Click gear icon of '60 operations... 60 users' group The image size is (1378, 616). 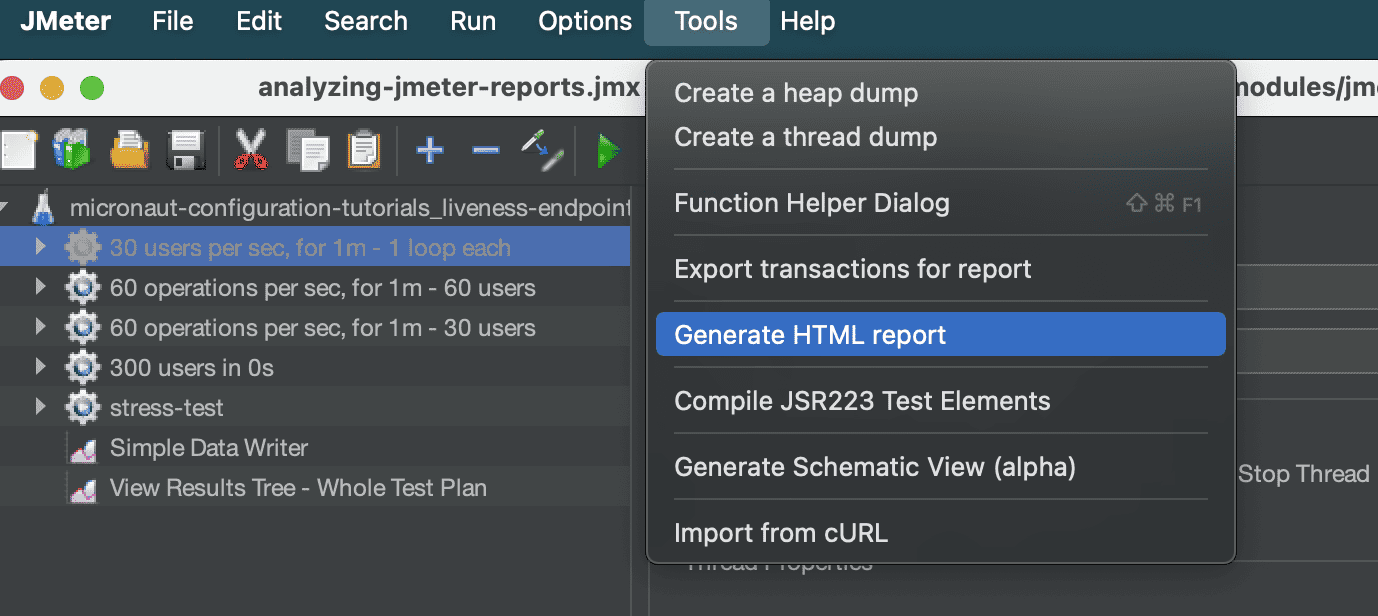click(x=83, y=288)
